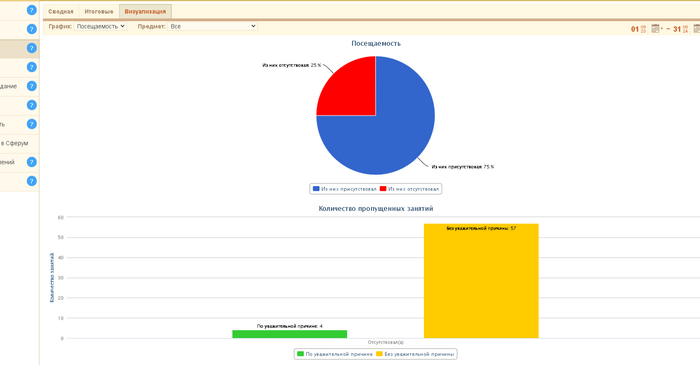This screenshot has height=365, width=700.
Task: Toggle 'Из них отсутствовал' legend entry
Action: point(409,189)
